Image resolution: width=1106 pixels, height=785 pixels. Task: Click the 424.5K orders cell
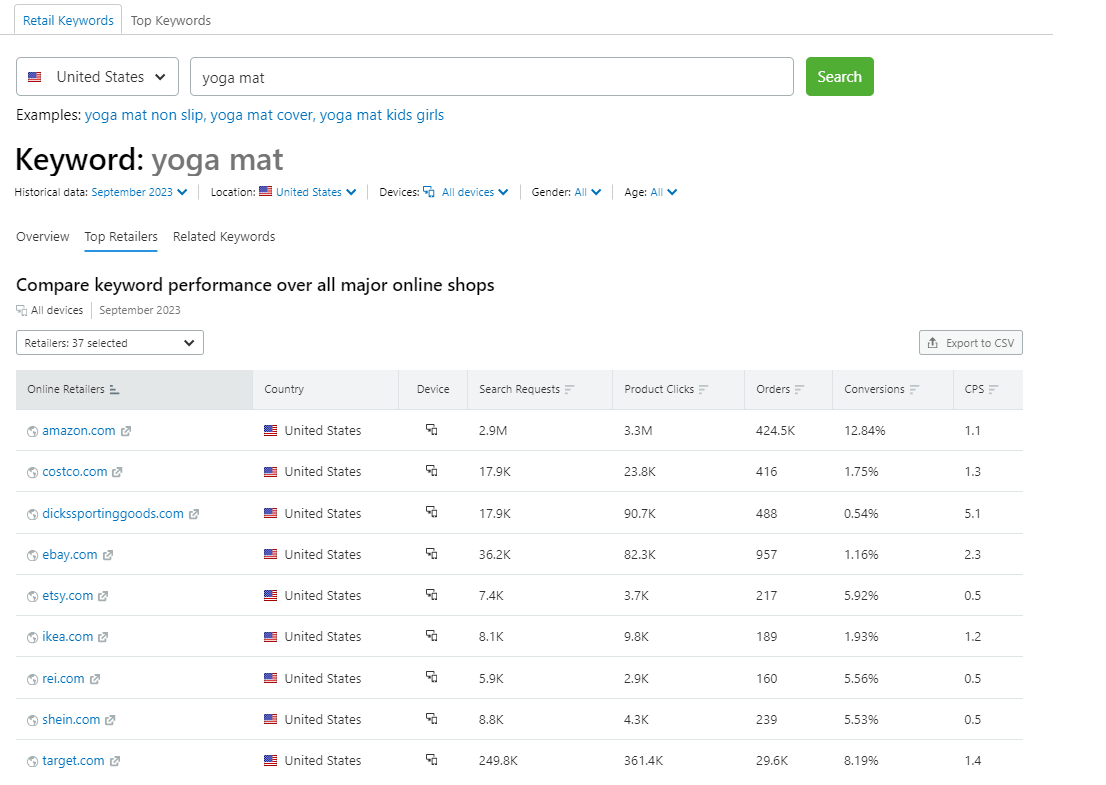[775, 430]
